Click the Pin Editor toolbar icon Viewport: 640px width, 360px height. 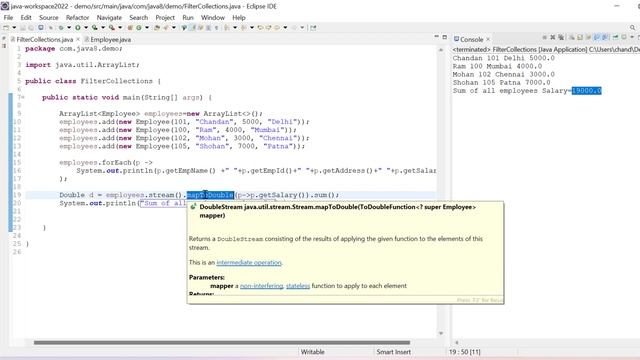pyautogui.click(x=313, y=28)
